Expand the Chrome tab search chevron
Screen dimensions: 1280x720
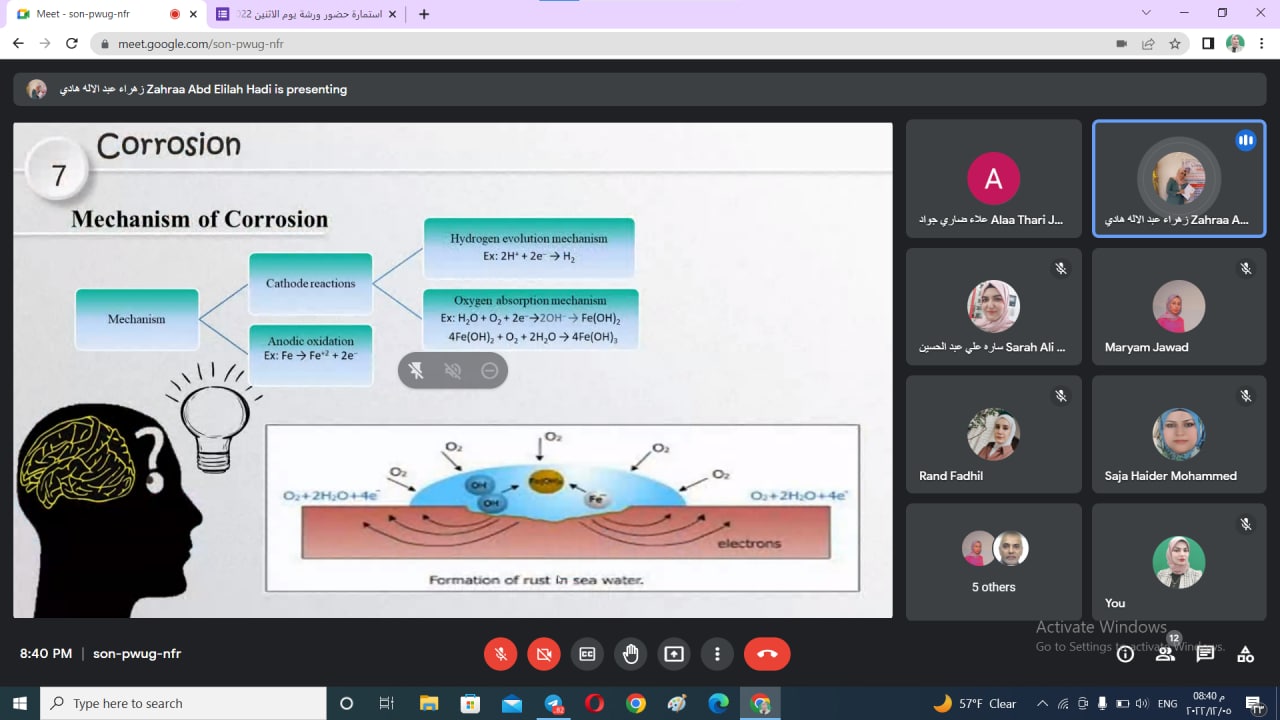click(x=1146, y=13)
